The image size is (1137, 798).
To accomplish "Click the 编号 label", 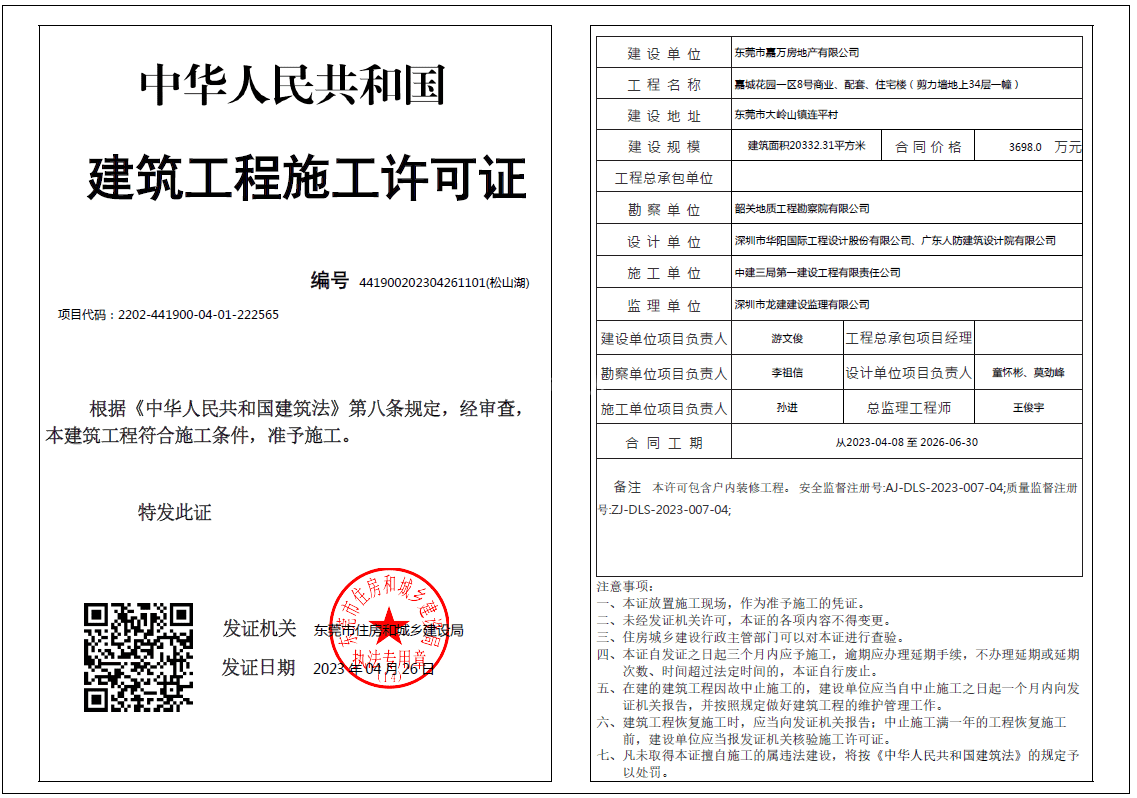I will (x=330, y=281).
